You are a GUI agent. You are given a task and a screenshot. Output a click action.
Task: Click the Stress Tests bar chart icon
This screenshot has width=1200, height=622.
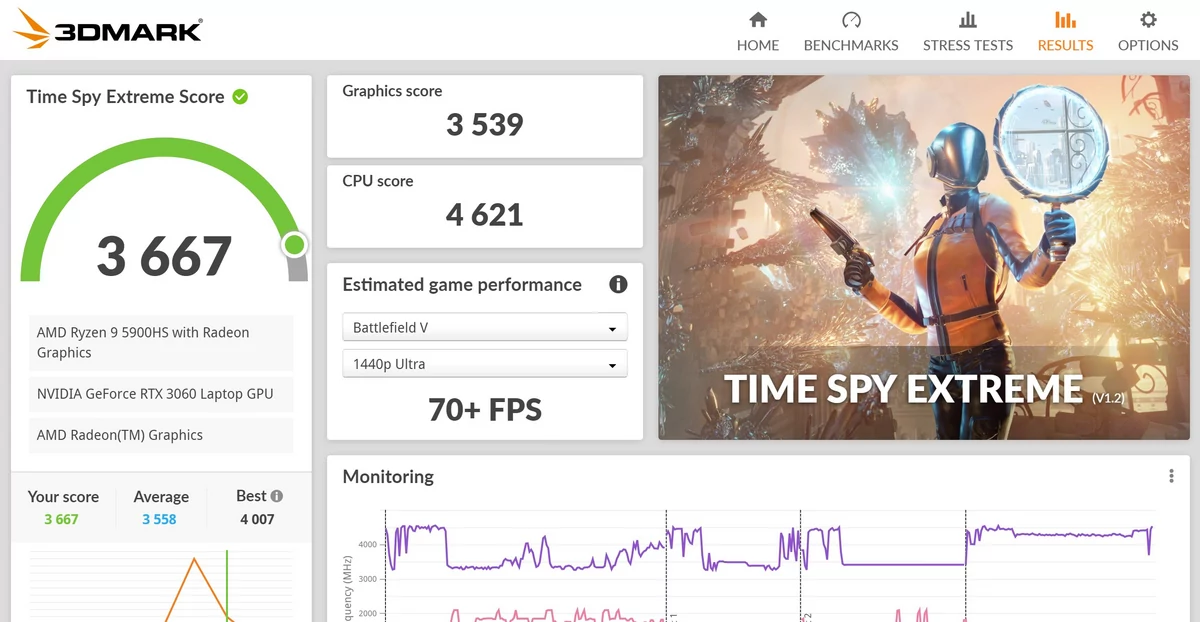(968, 20)
